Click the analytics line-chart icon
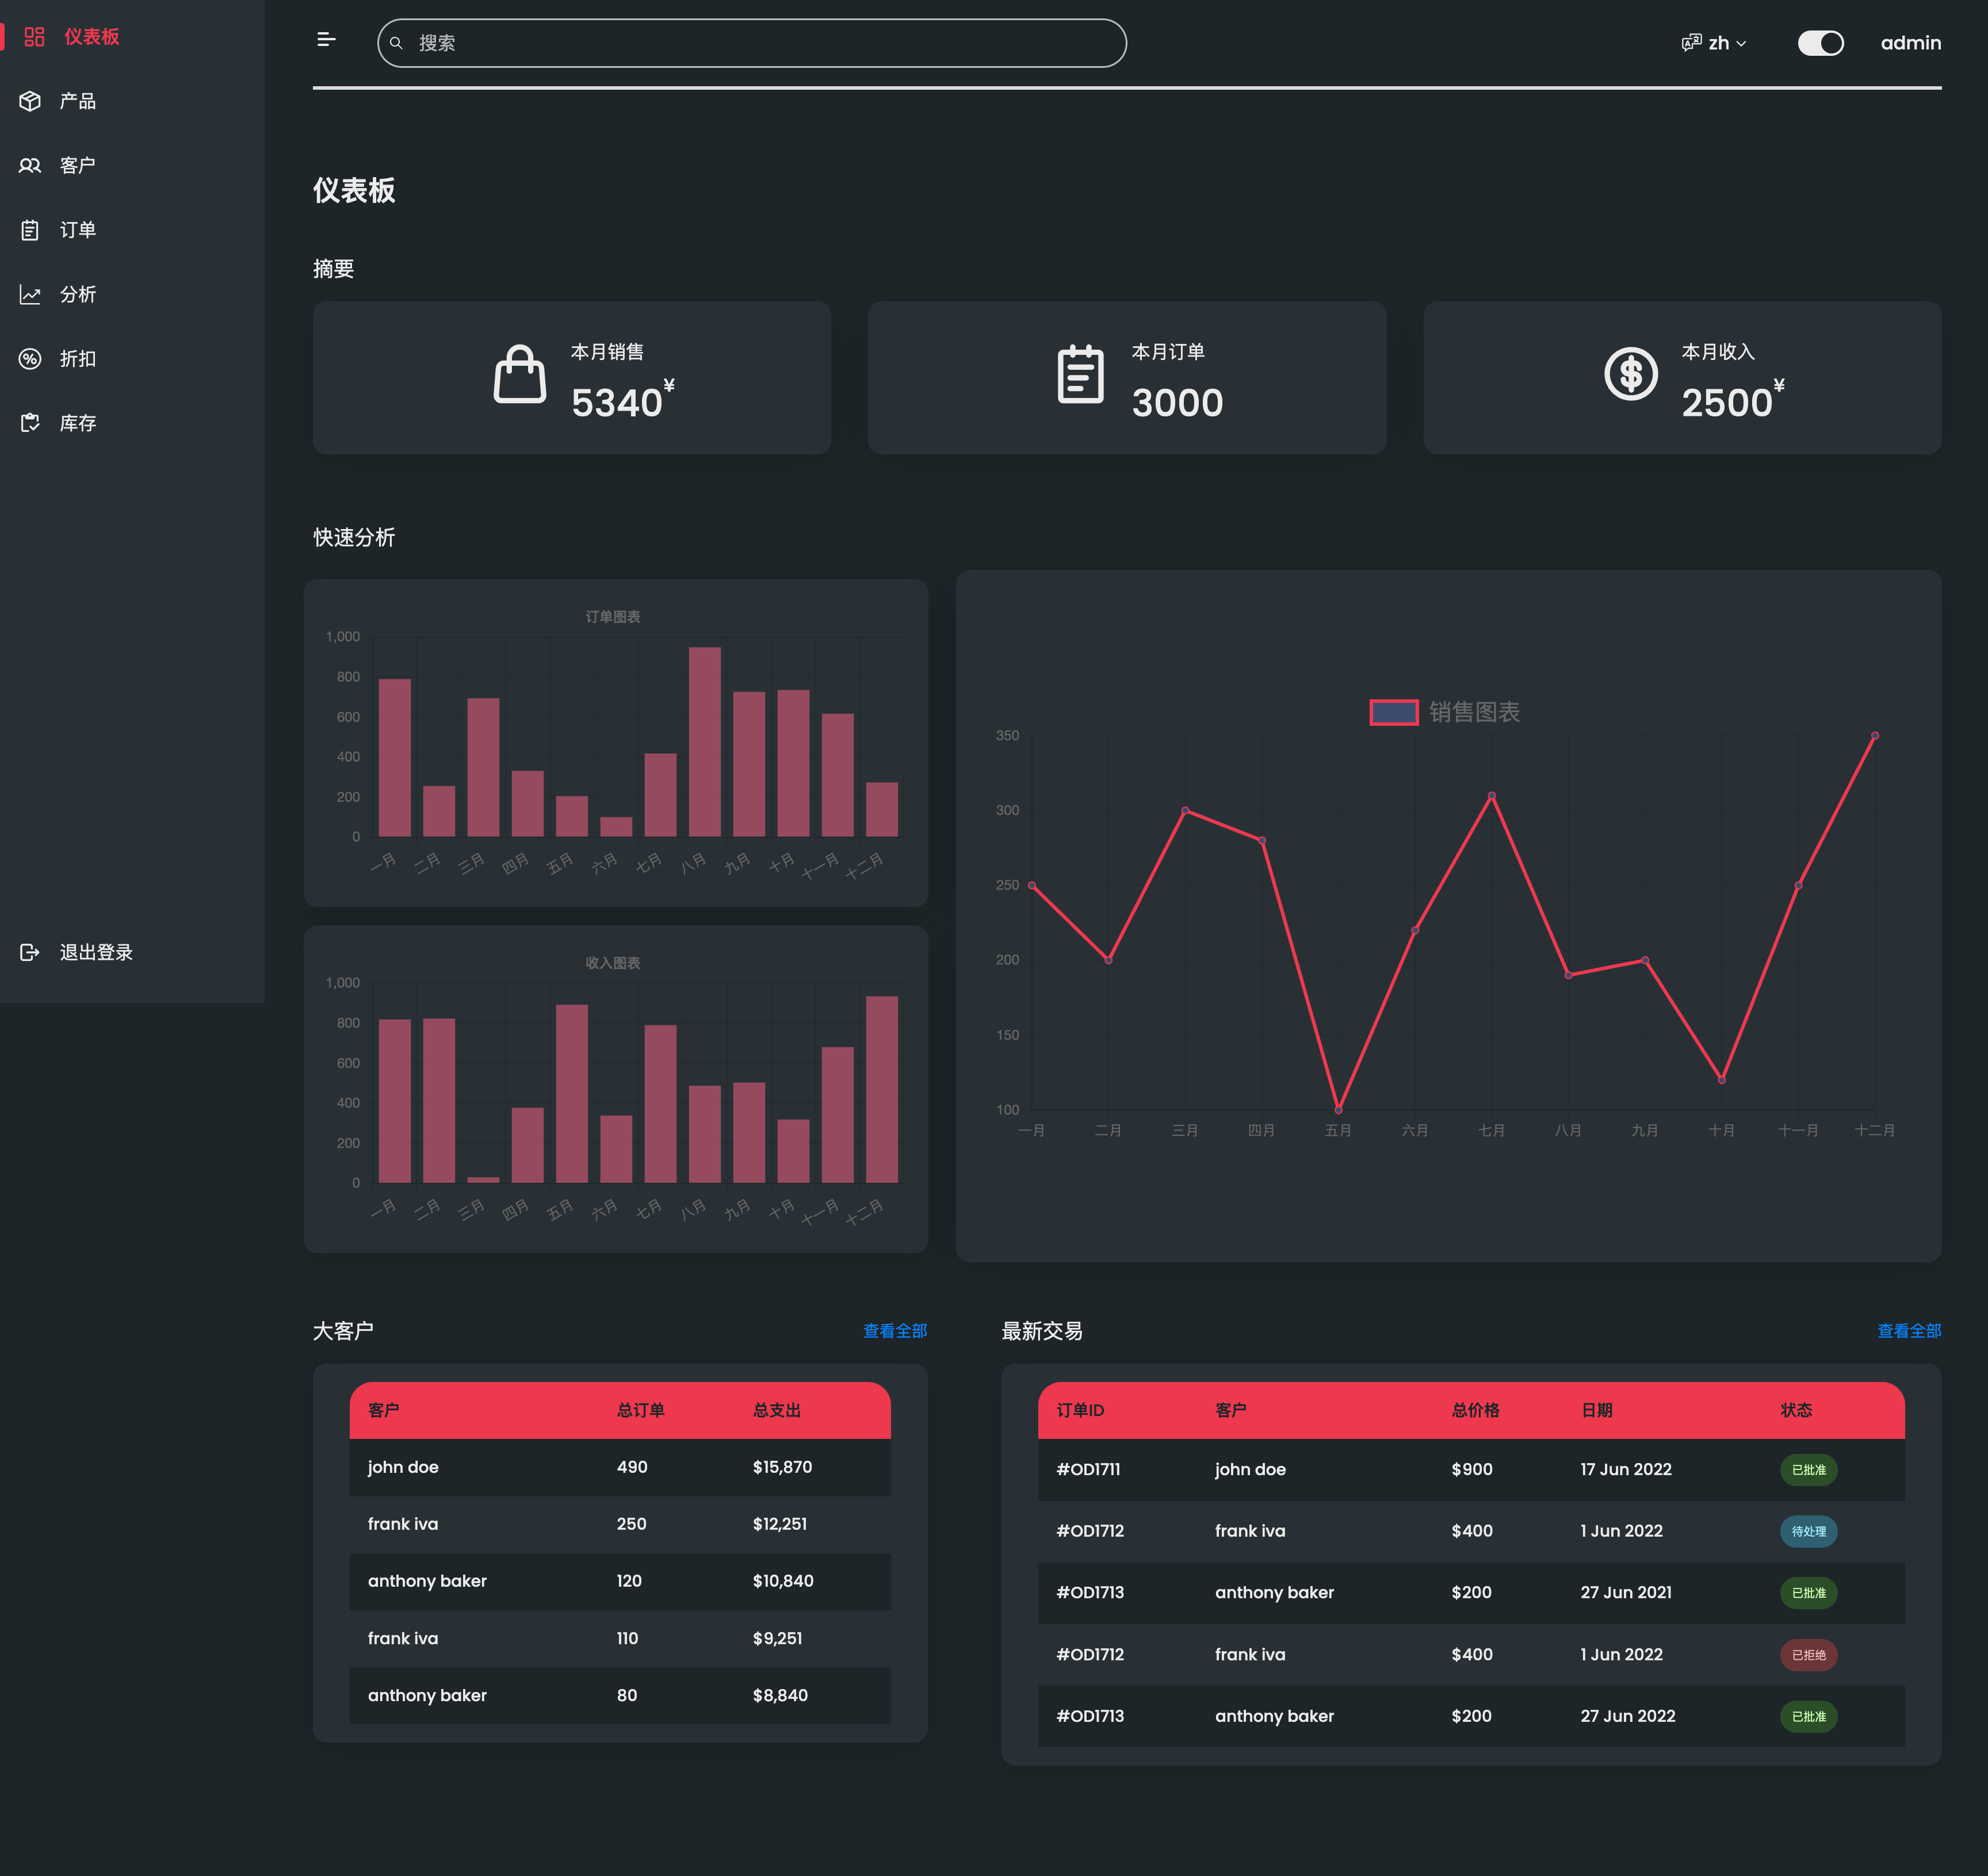 coord(30,294)
